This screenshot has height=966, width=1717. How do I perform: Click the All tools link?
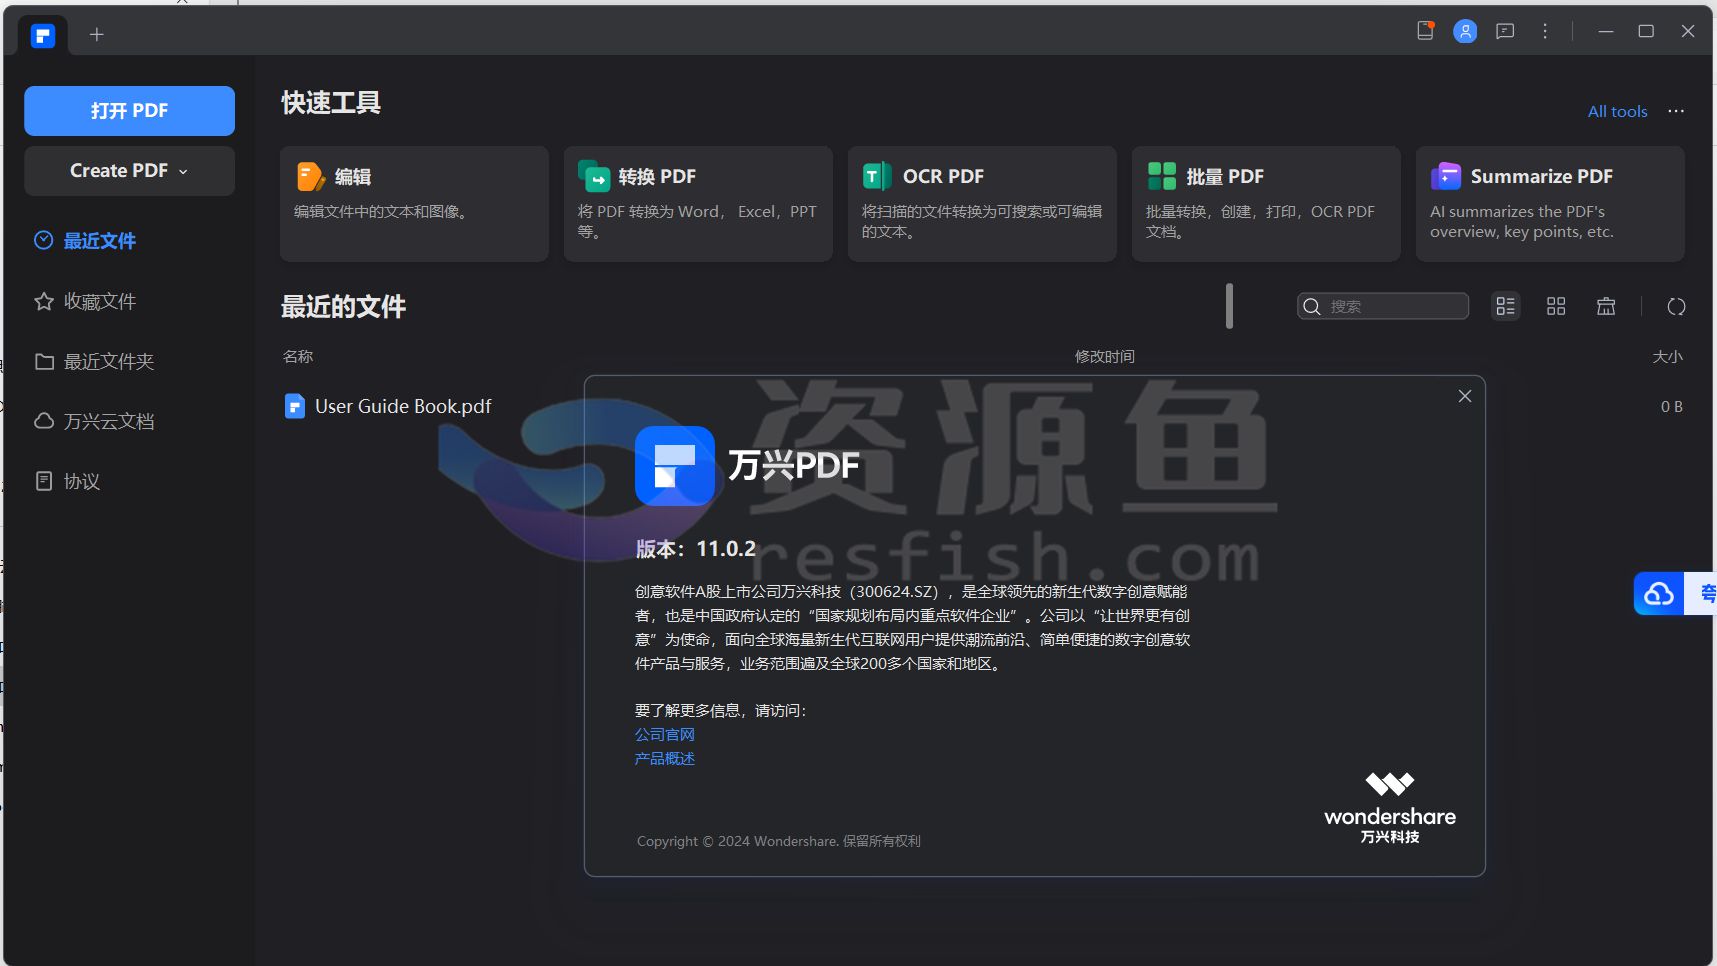[1617, 111]
